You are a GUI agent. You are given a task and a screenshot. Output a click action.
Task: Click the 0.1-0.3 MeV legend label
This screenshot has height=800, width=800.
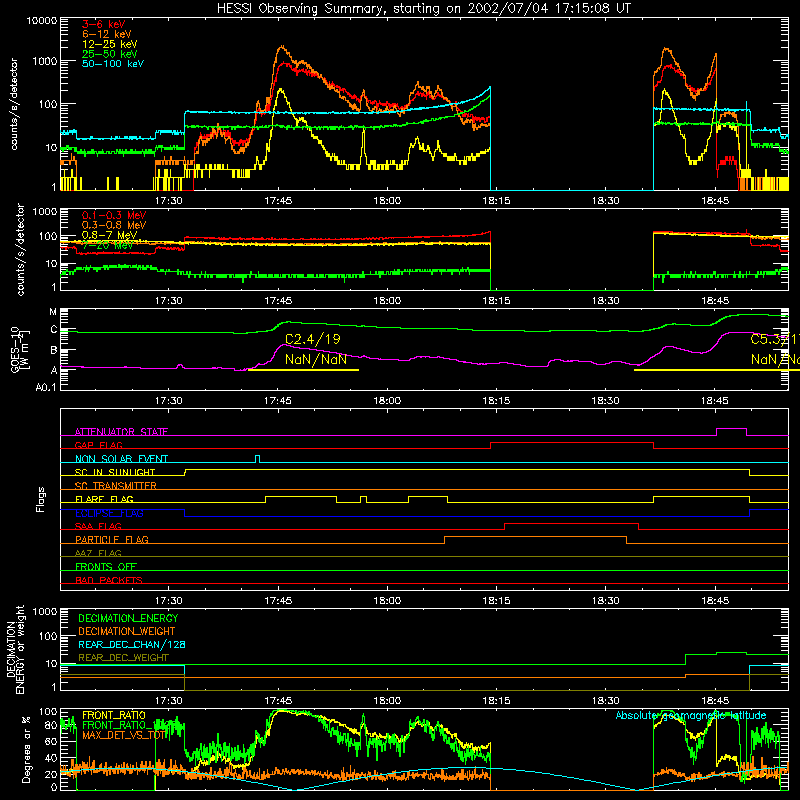coord(114,215)
